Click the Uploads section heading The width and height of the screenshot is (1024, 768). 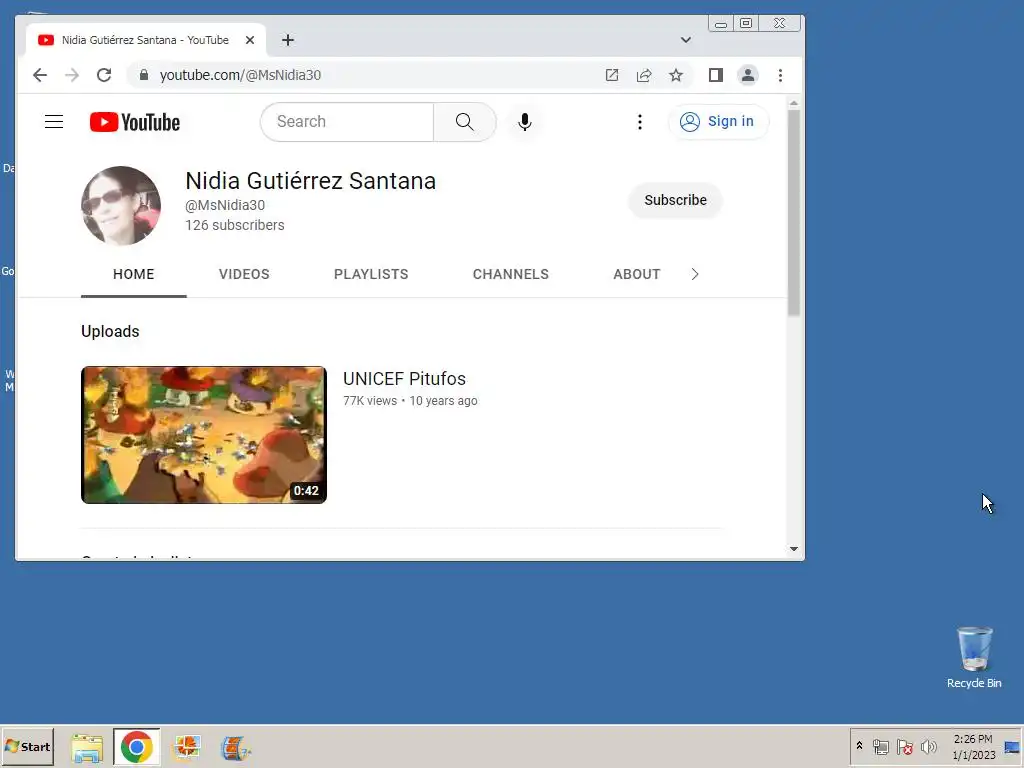click(110, 331)
